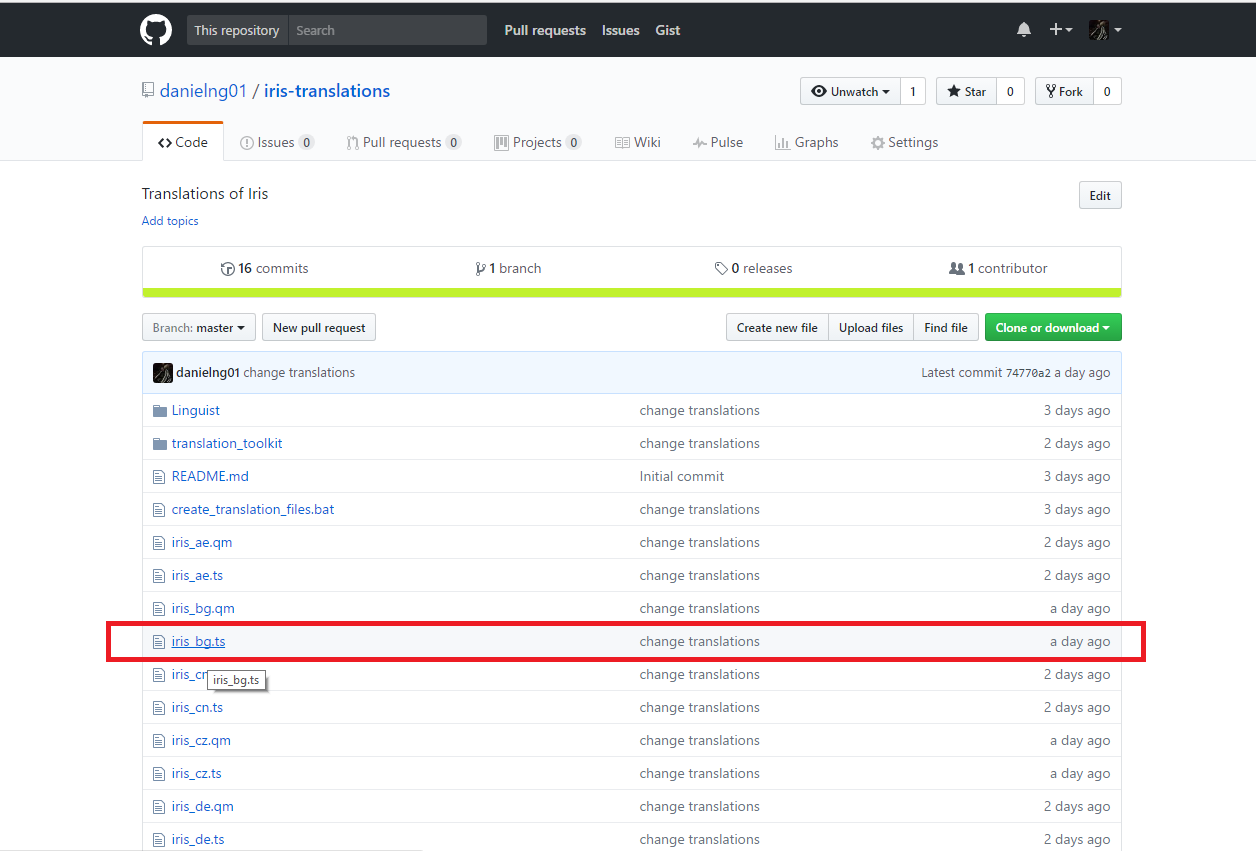
Task: Edit the repository description
Action: click(x=1100, y=195)
